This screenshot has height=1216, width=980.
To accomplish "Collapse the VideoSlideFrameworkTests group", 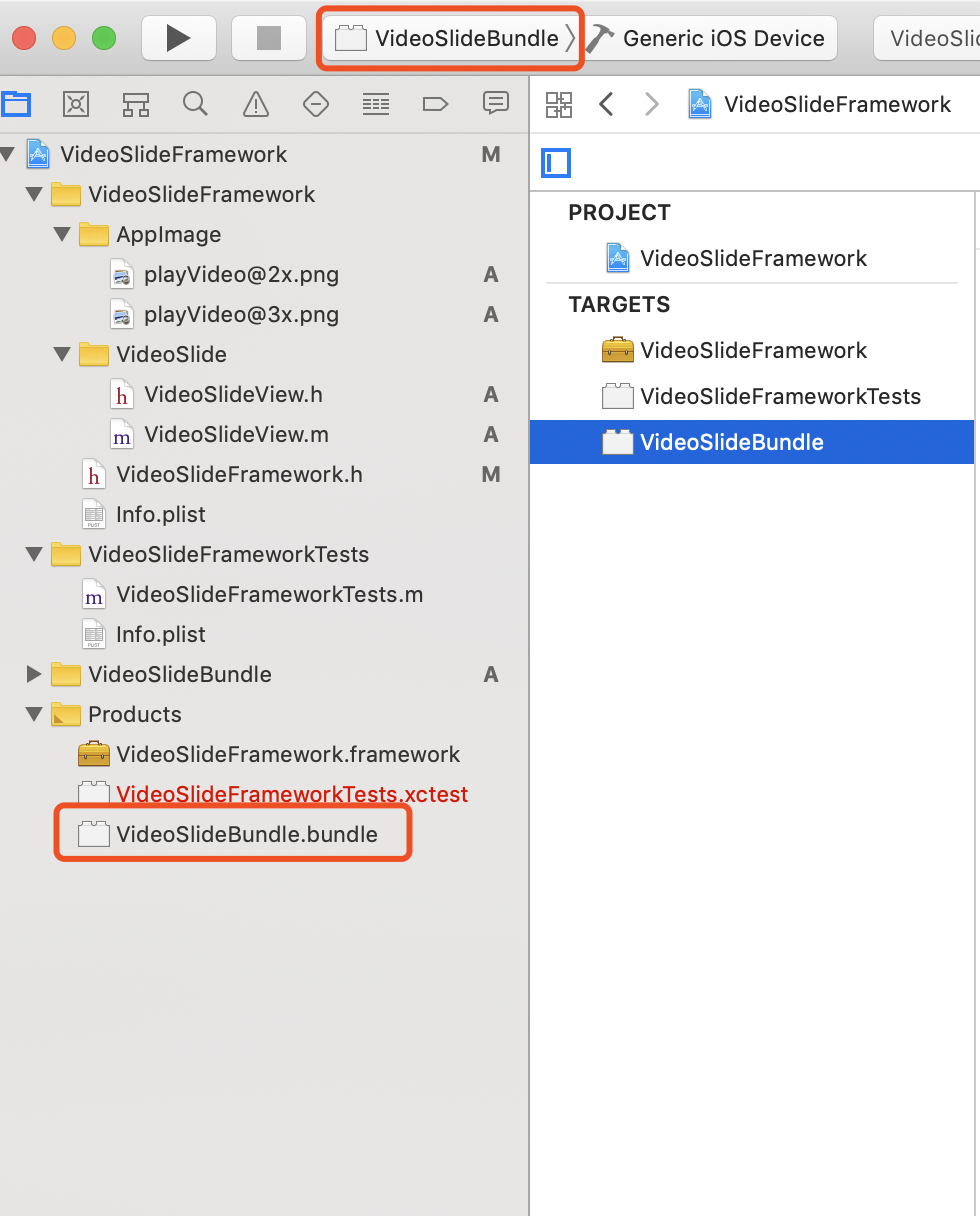I will (35, 554).
